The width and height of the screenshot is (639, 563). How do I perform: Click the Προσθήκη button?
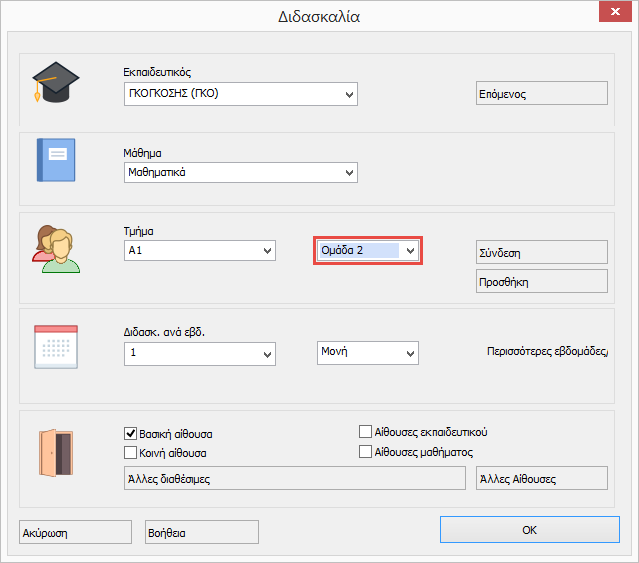[542, 281]
